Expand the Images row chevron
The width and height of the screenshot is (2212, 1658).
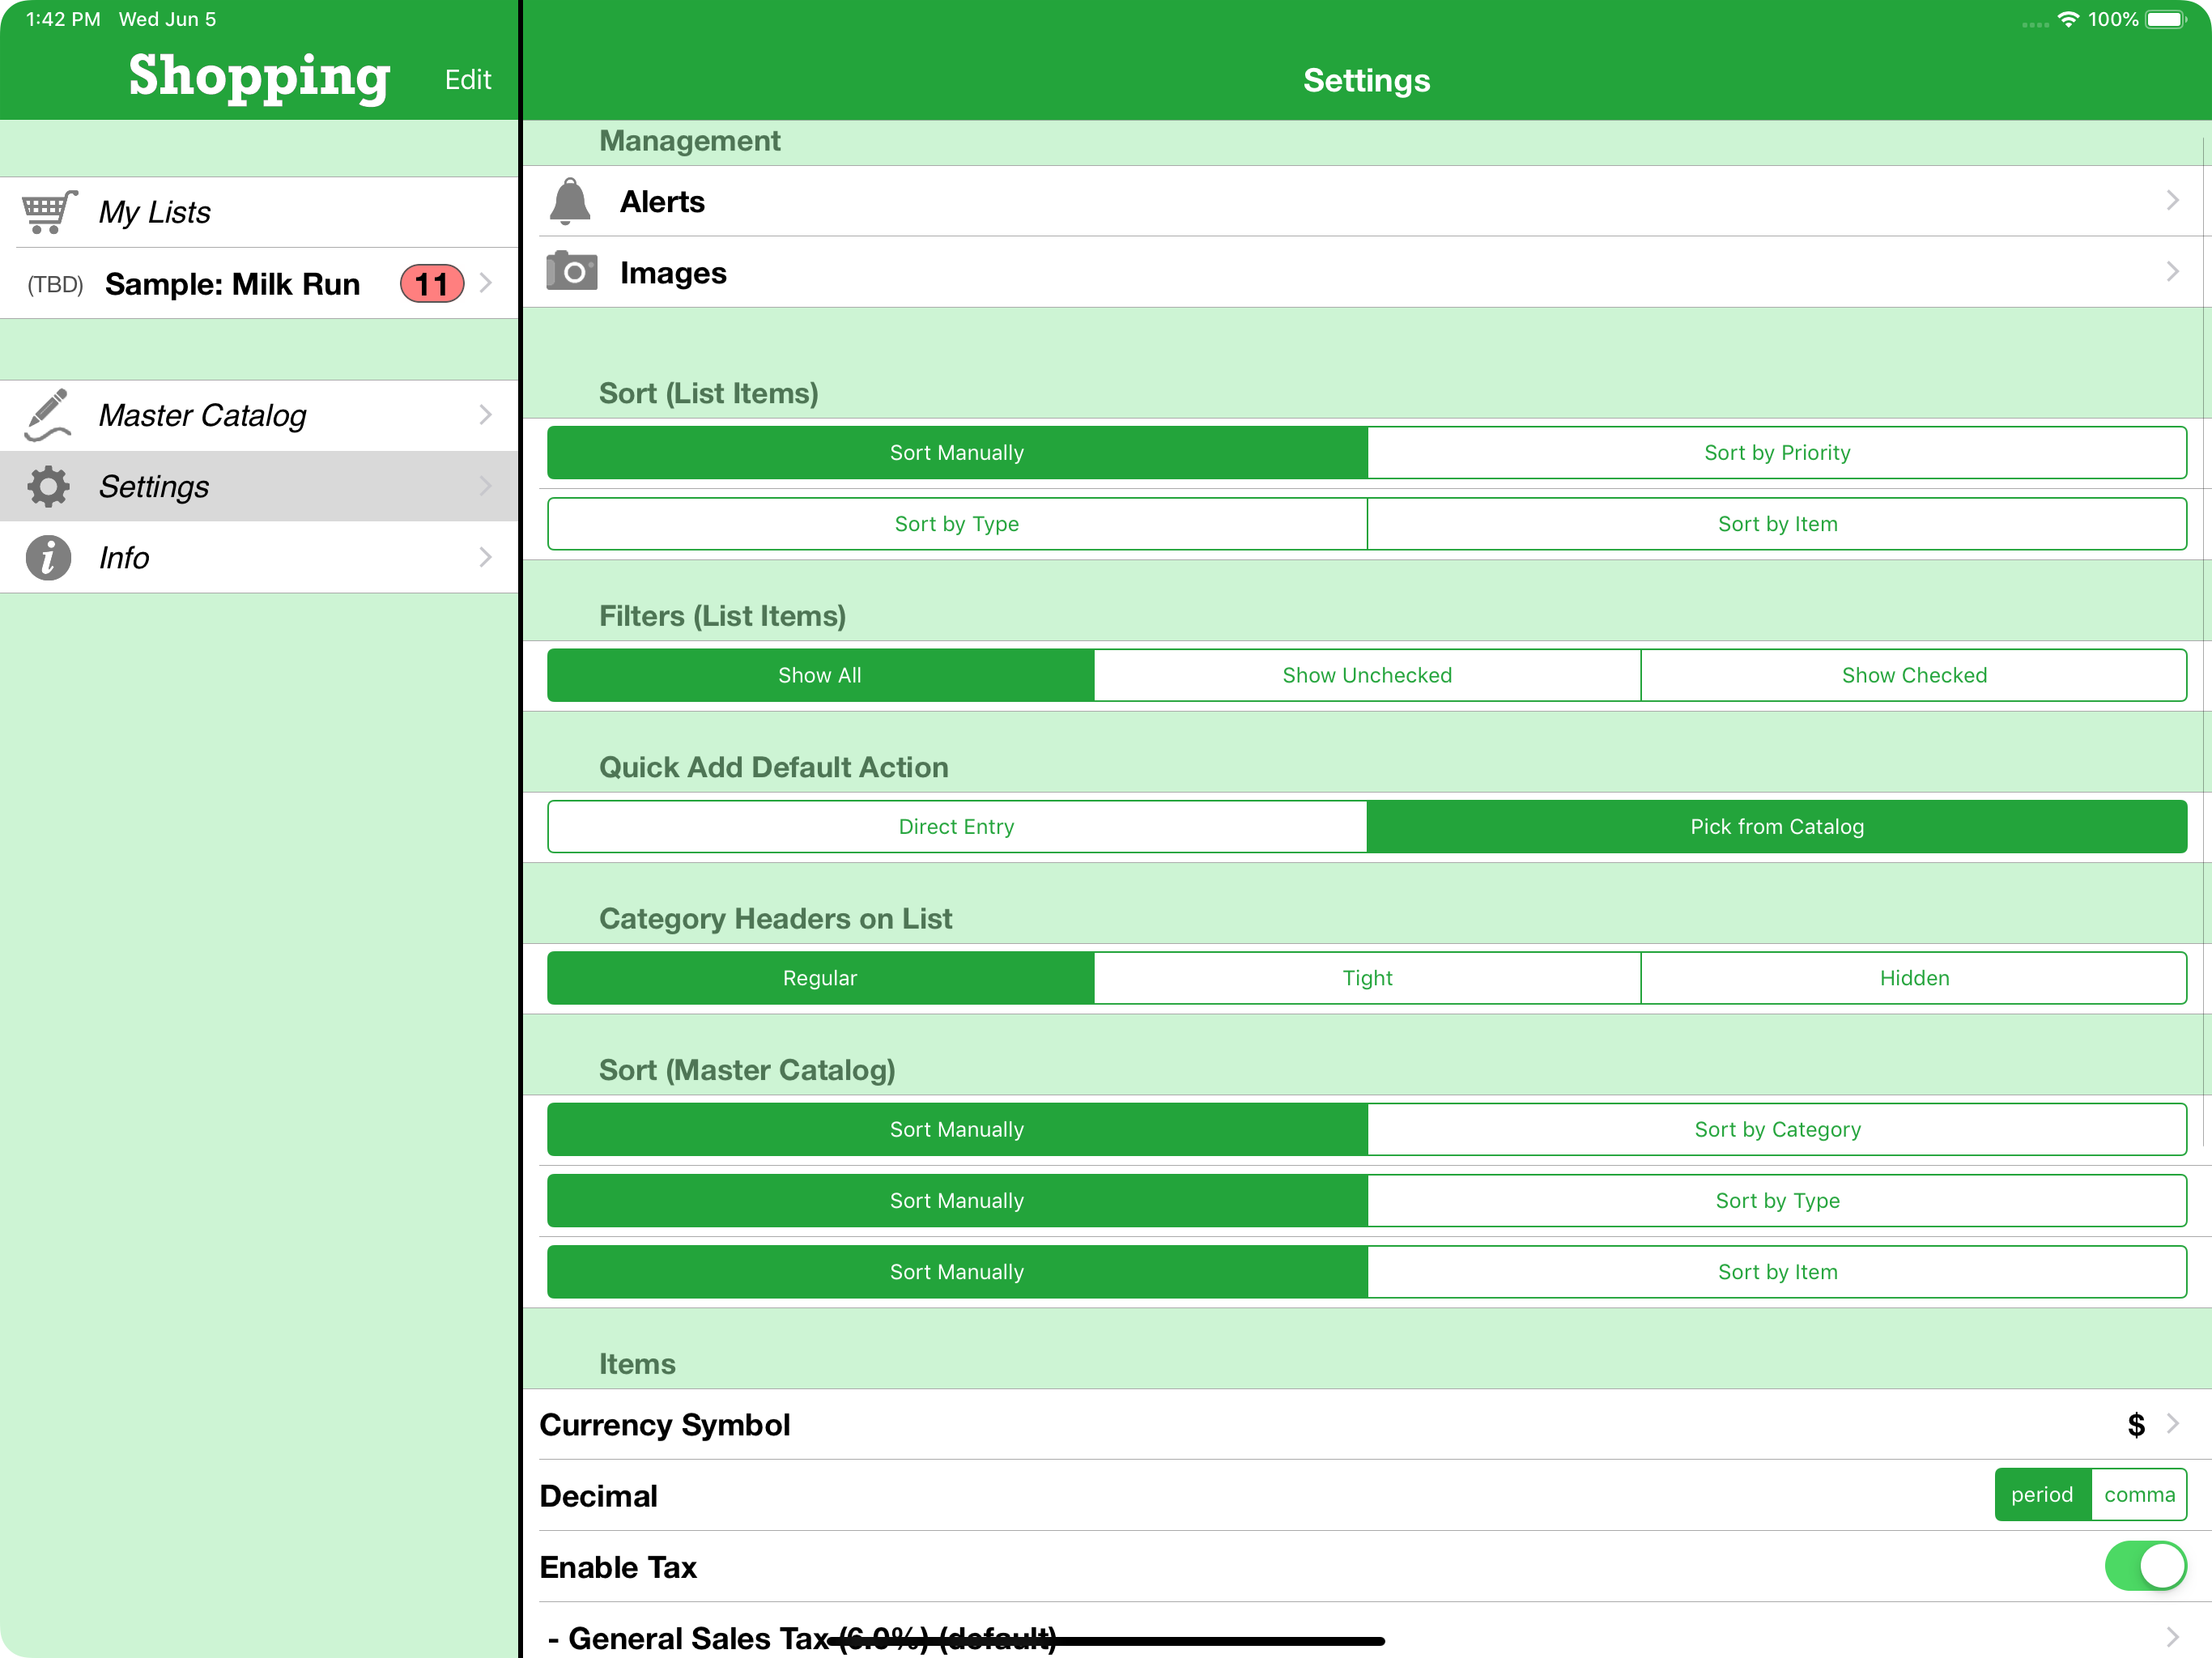coord(2172,272)
